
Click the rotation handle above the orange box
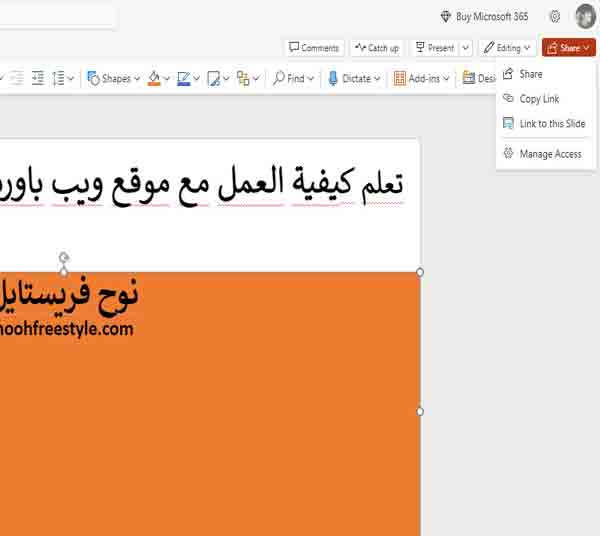tap(64, 257)
